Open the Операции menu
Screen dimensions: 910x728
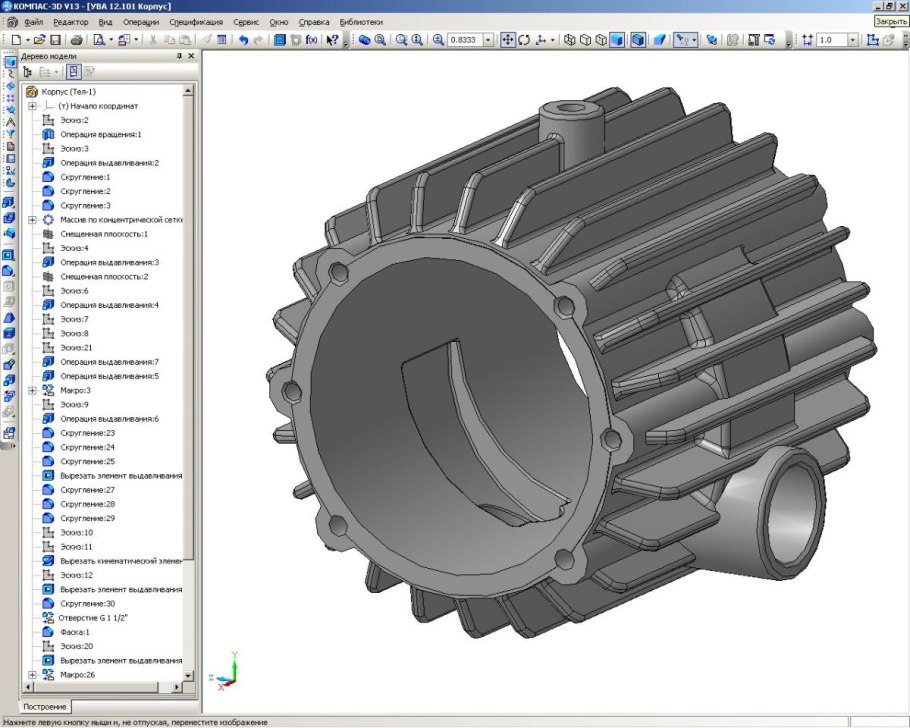[141, 21]
